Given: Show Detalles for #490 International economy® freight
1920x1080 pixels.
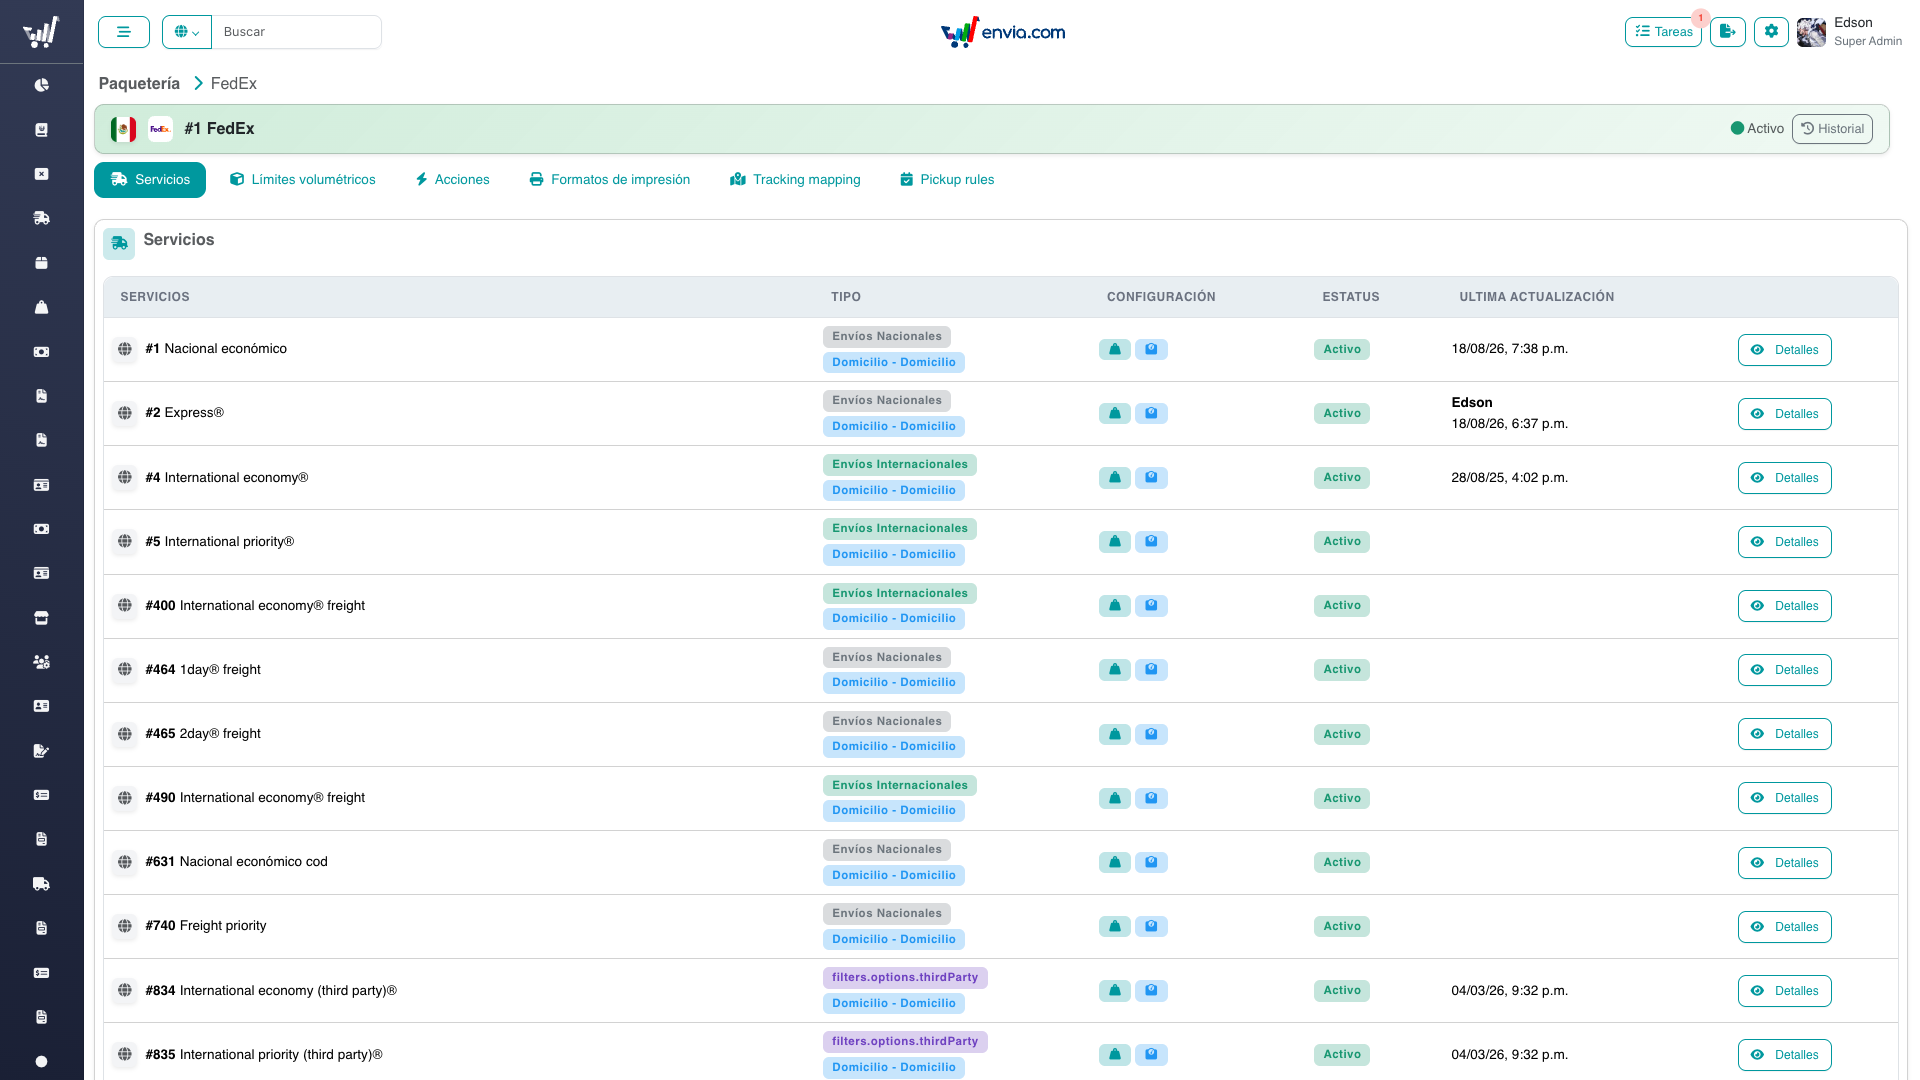Looking at the screenshot, I should 1784,798.
